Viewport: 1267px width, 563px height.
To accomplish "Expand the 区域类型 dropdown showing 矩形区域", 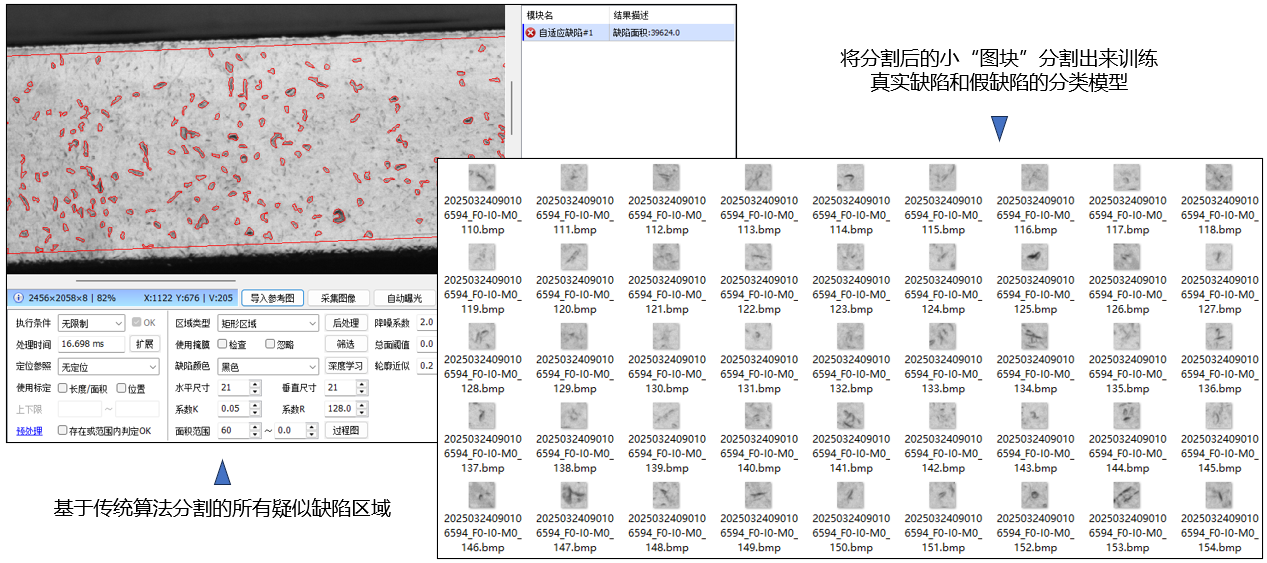I will [268, 323].
